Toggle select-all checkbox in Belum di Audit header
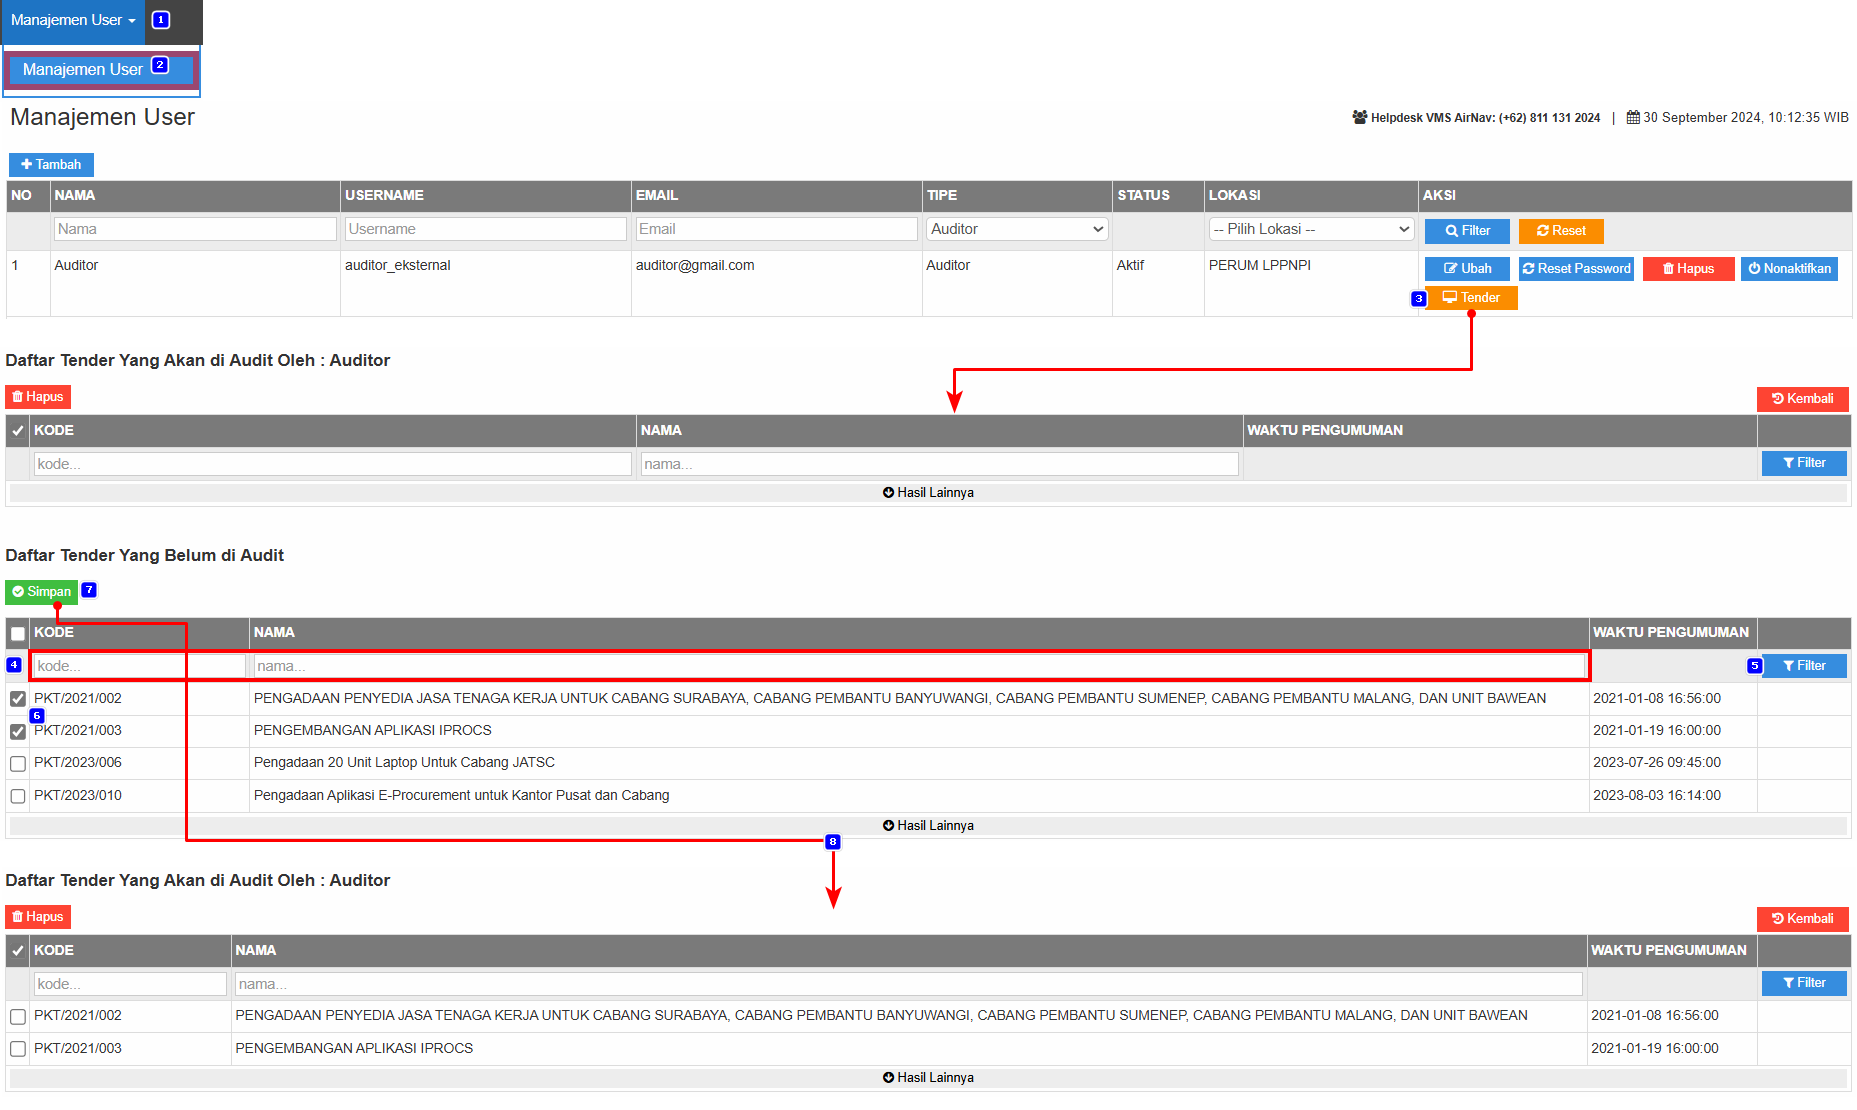Viewport: 1857px width, 1110px height. coord(18,634)
